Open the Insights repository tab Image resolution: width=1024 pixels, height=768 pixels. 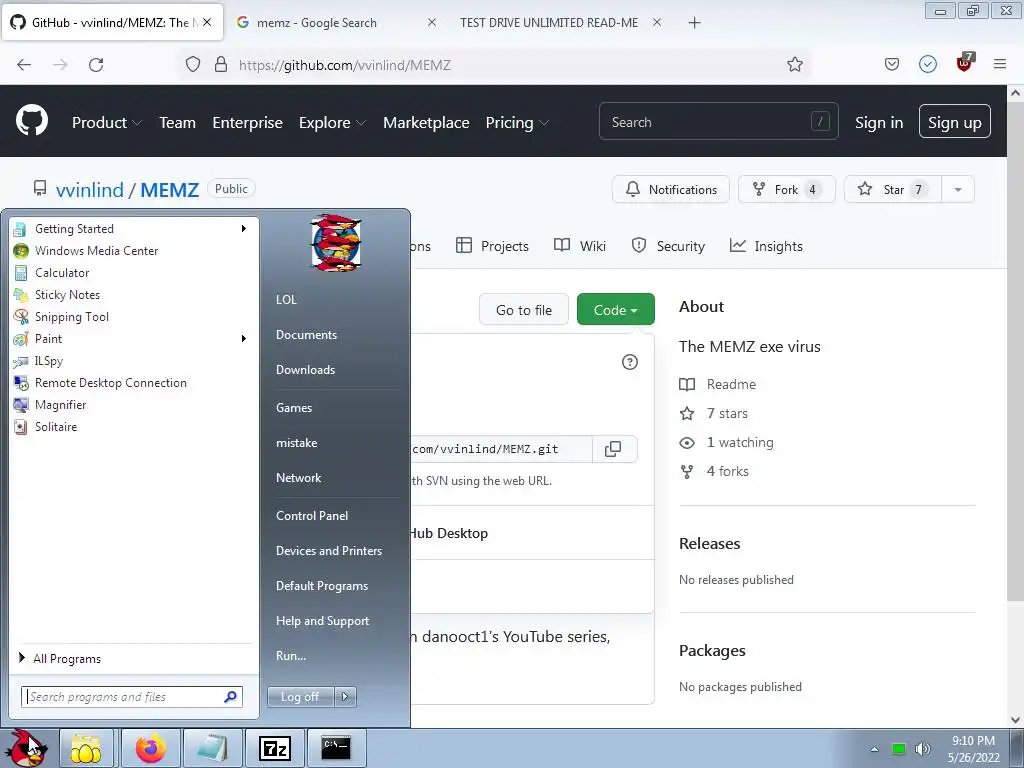766,246
